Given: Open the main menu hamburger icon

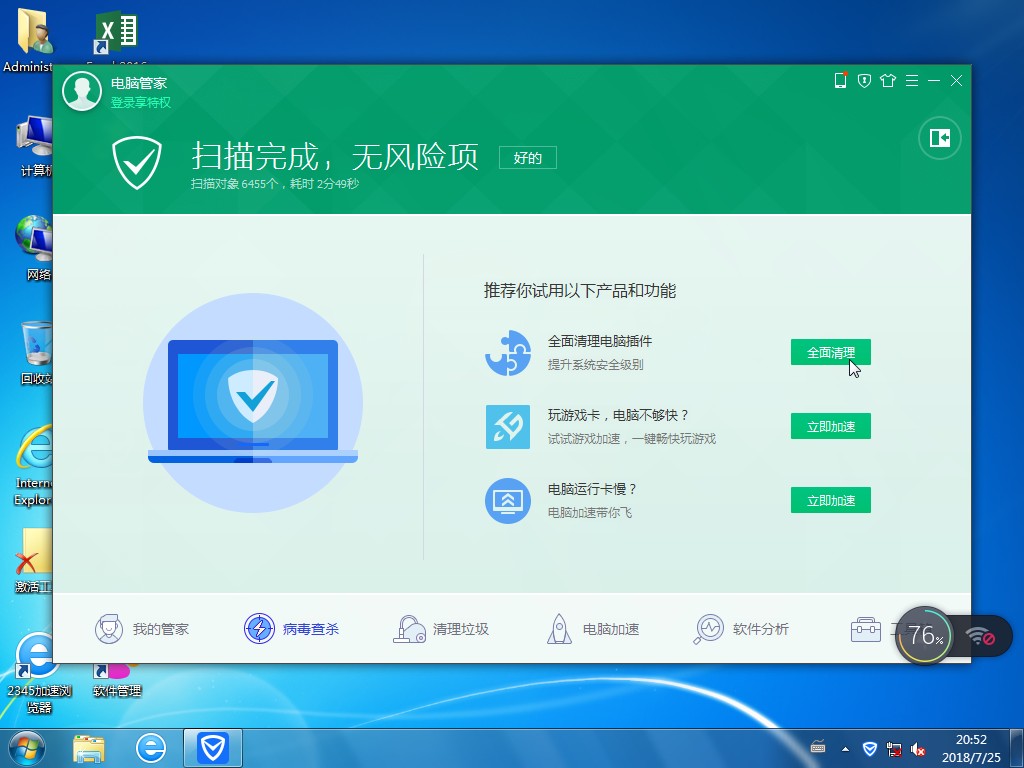Looking at the screenshot, I should pos(912,80).
